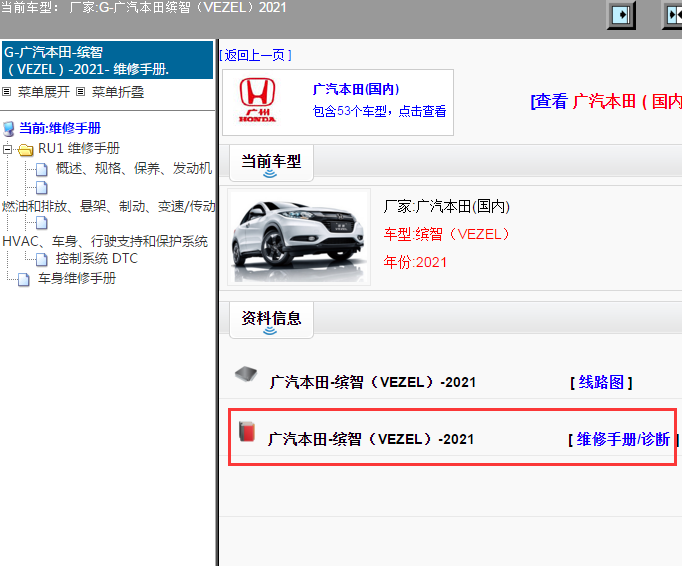The height and width of the screenshot is (566, 682).
Task: Click the right-arrow panel button at top
Action: point(621,15)
